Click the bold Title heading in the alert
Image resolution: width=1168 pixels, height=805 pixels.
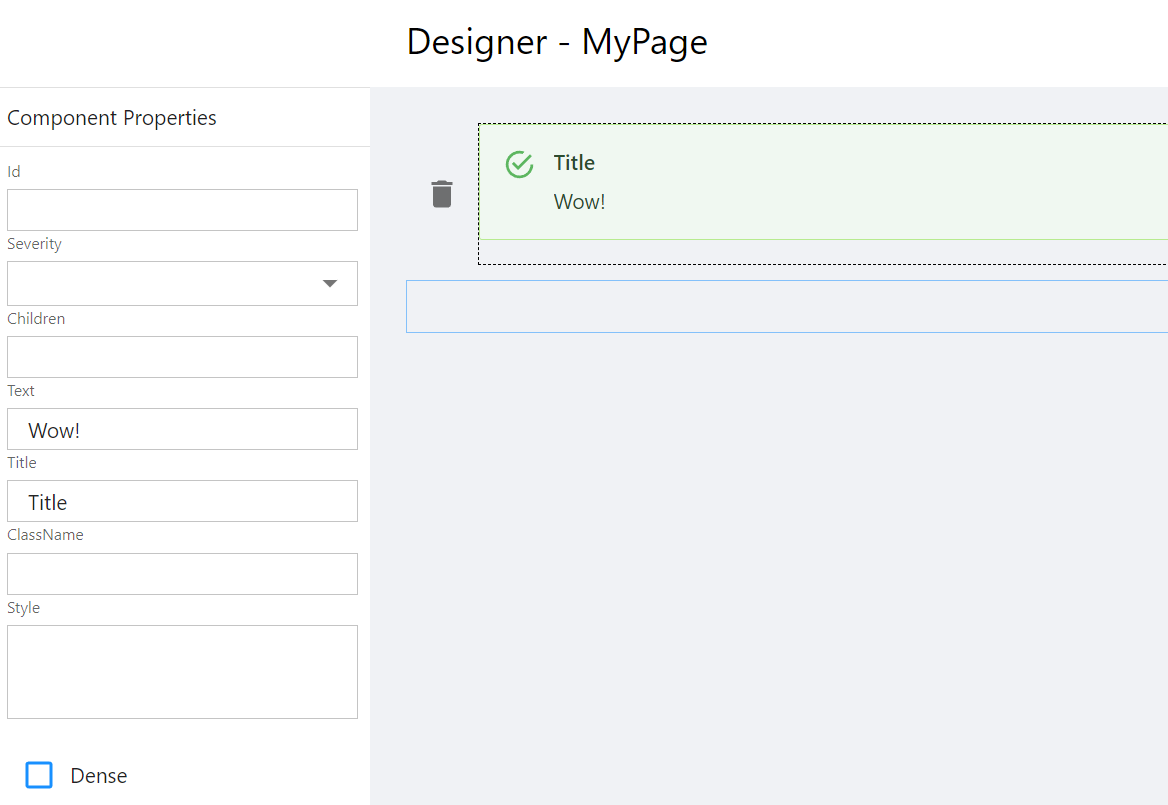pos(574,163)
